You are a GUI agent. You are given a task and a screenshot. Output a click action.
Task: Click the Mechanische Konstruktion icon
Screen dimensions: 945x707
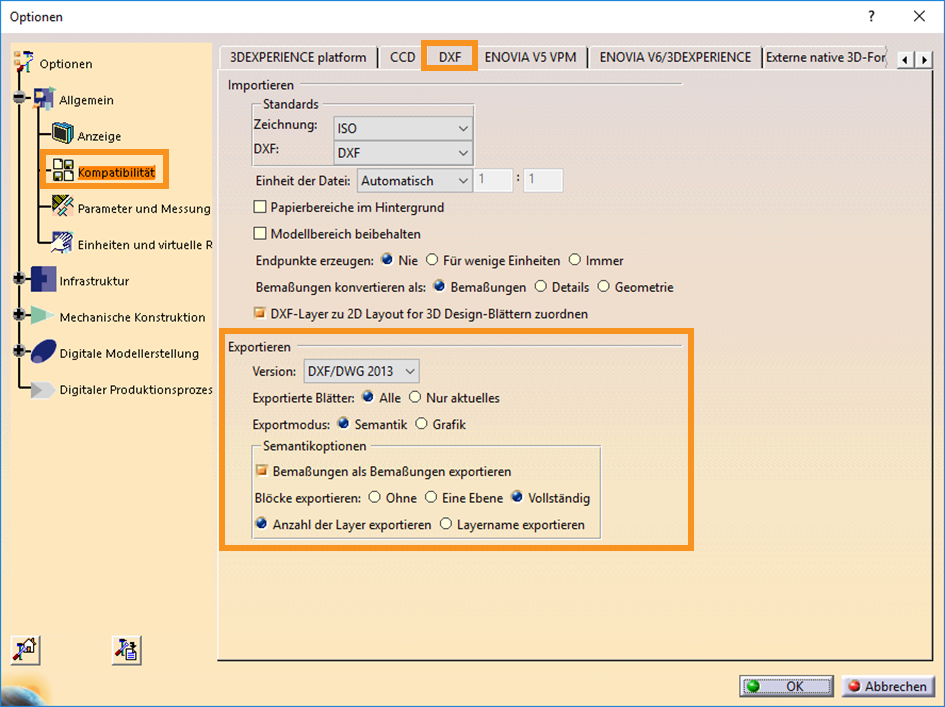point(42,316)
